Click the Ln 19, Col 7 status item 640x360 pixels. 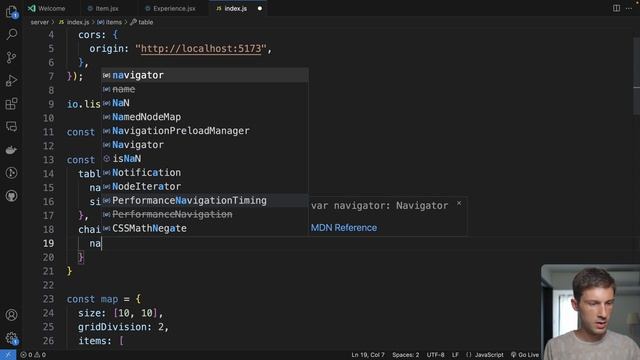click(368, 355)
